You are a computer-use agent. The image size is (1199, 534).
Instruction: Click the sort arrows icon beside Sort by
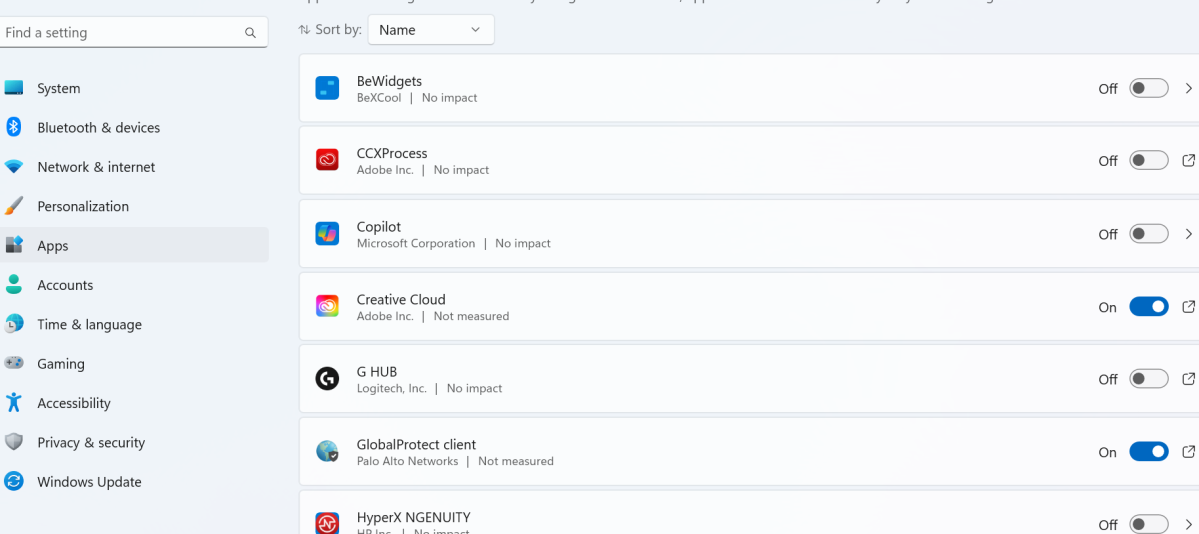point(304,30)
